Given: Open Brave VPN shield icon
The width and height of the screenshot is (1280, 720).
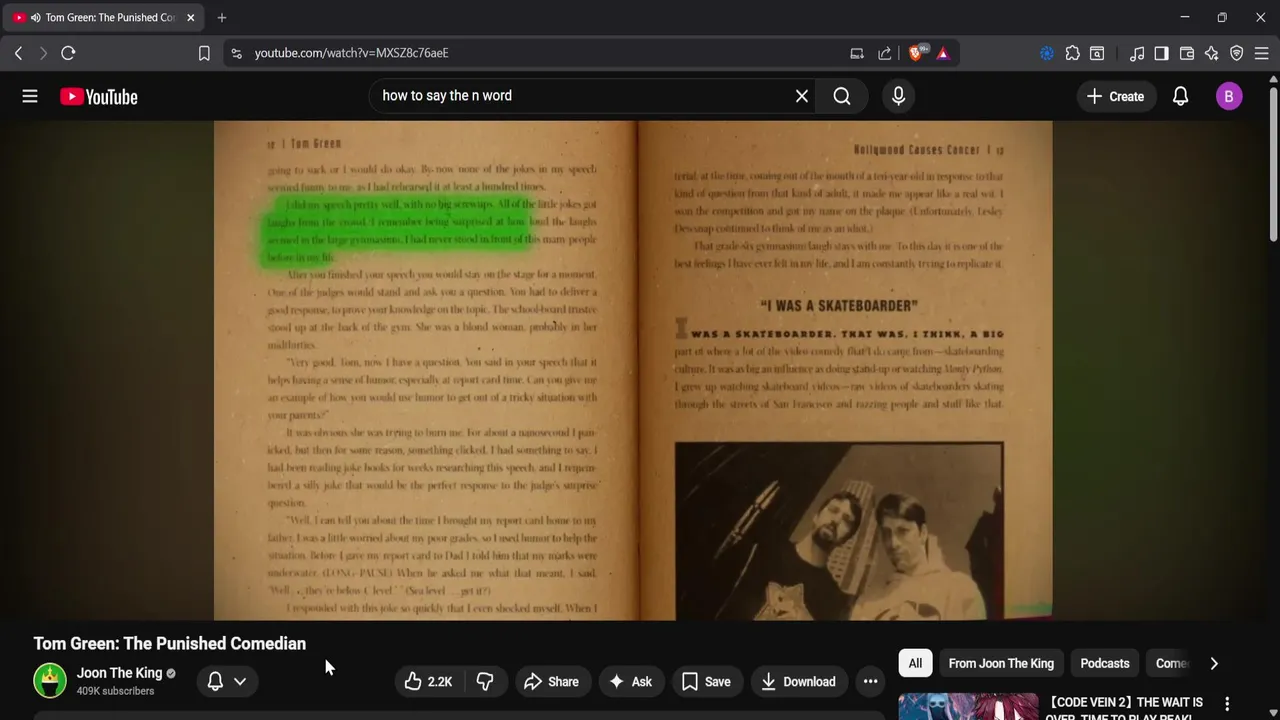Looking at the screenshot, I should coord(1237,53).
